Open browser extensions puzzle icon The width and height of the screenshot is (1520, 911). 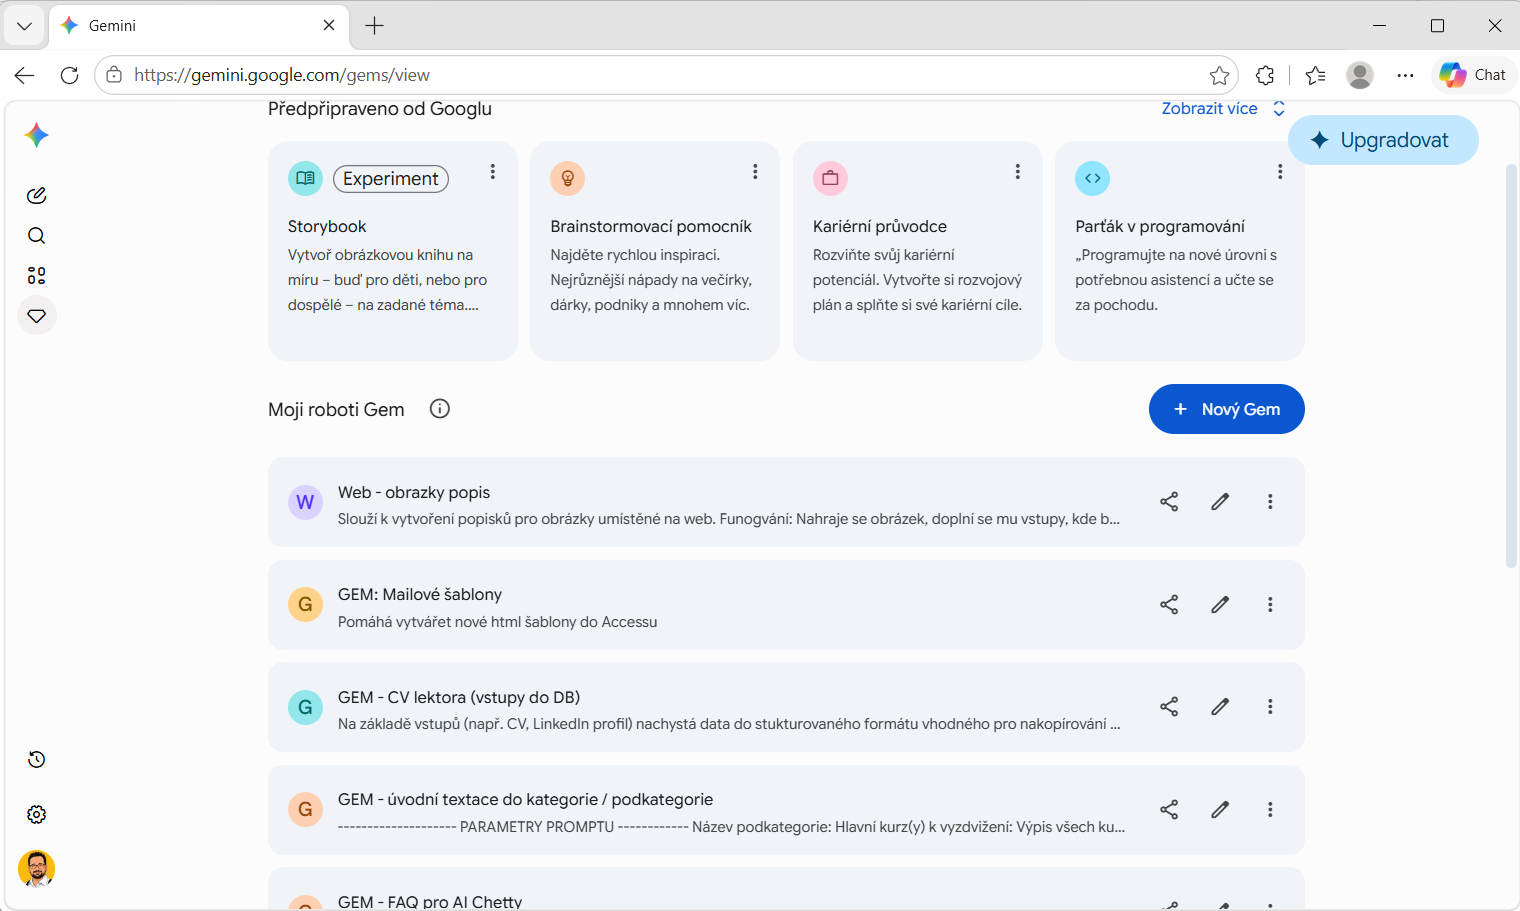click(x=1265, y=75)
